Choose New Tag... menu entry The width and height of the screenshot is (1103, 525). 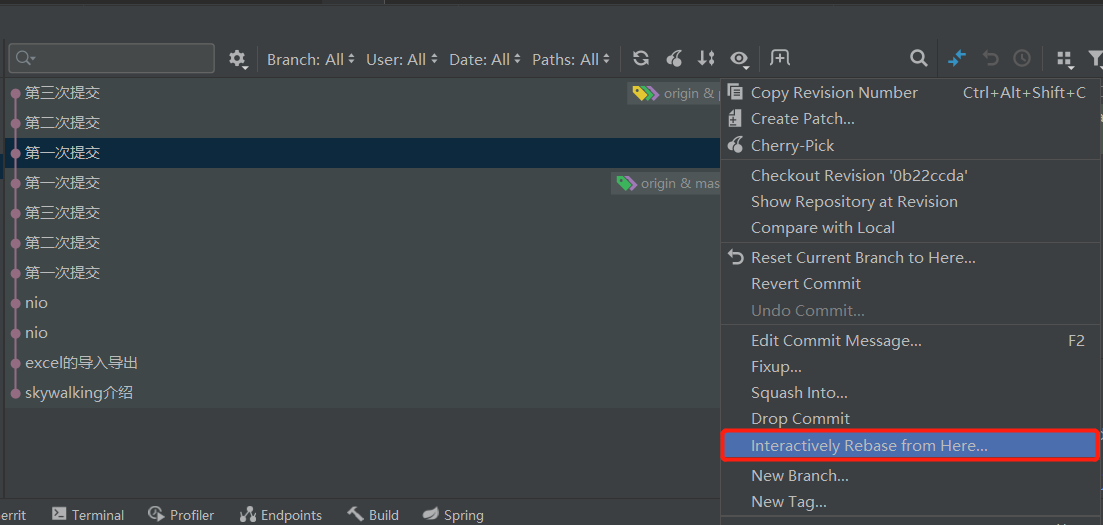coord(910,502)
